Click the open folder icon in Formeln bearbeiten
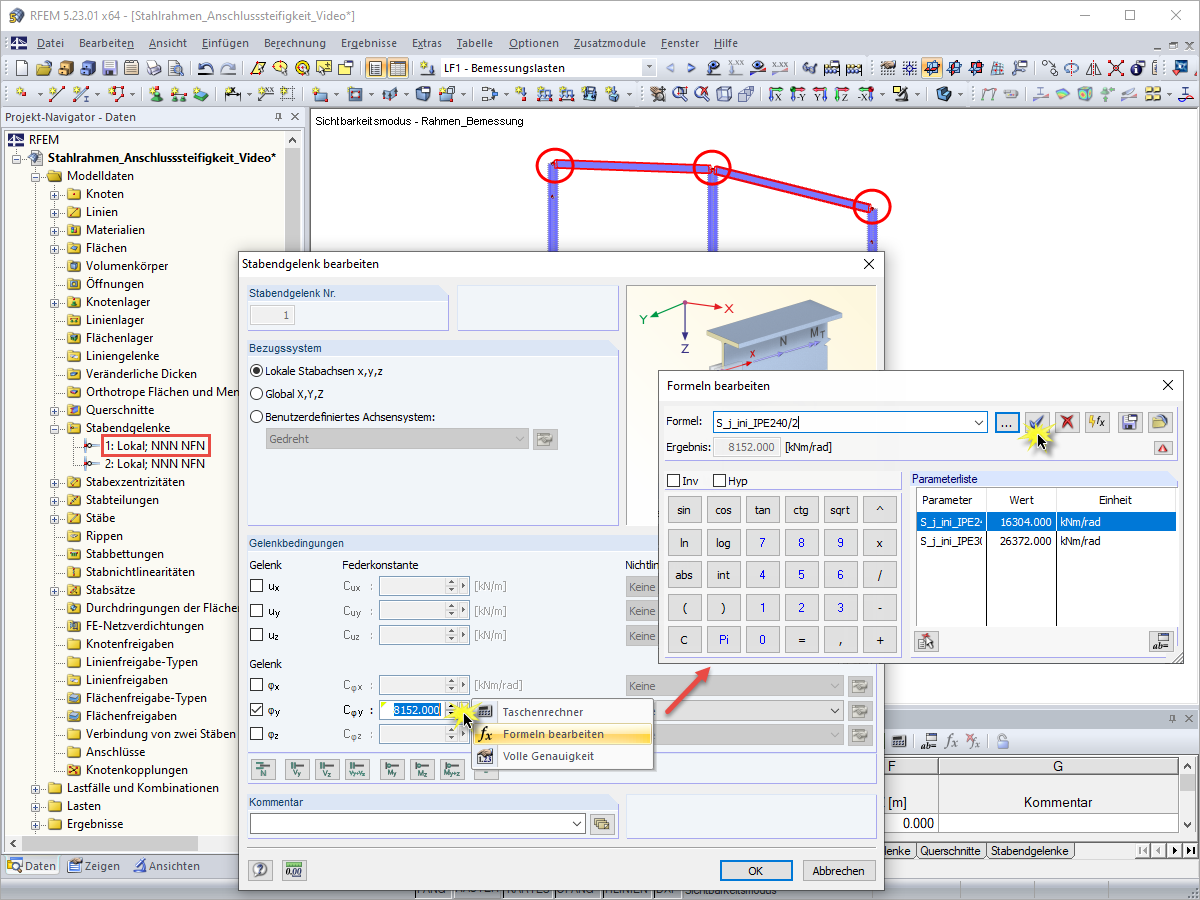 point(1159,422)
